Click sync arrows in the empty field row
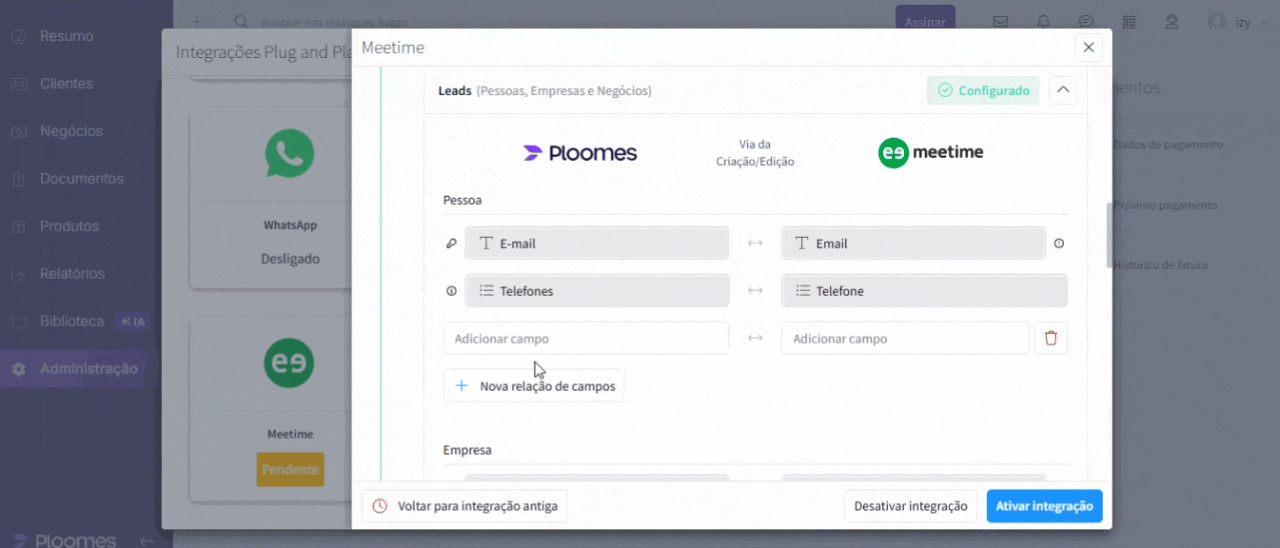Screen dimensions: 1280x548 [x=755, y=338]
